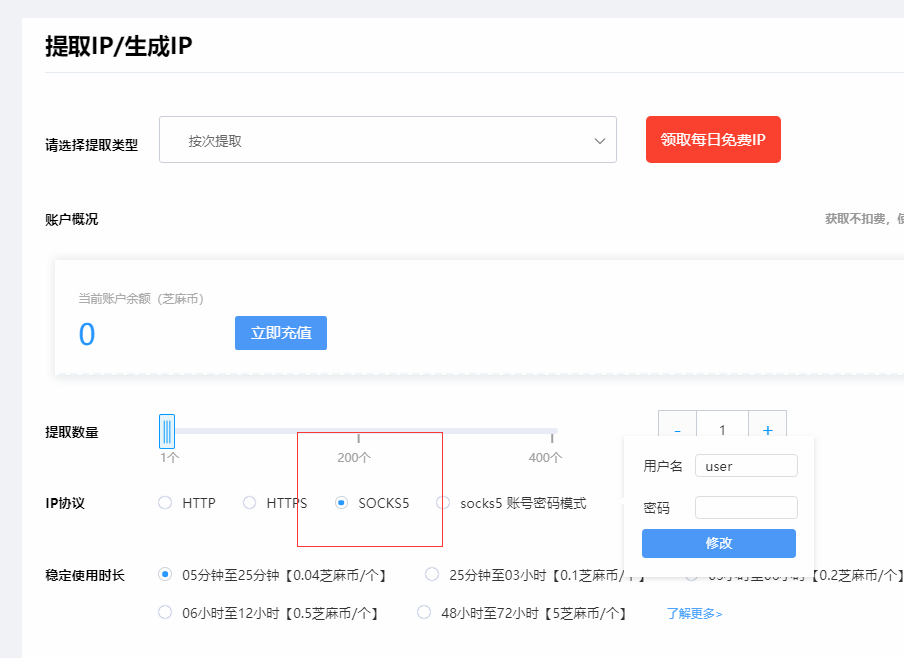Choose the 48小时至72小时 duration
Screen dimensions: 904x658
click(423, 611)
